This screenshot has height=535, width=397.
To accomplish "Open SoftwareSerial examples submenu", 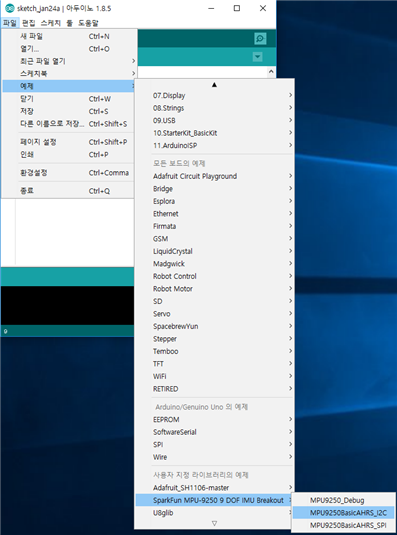I will [214, 432].
